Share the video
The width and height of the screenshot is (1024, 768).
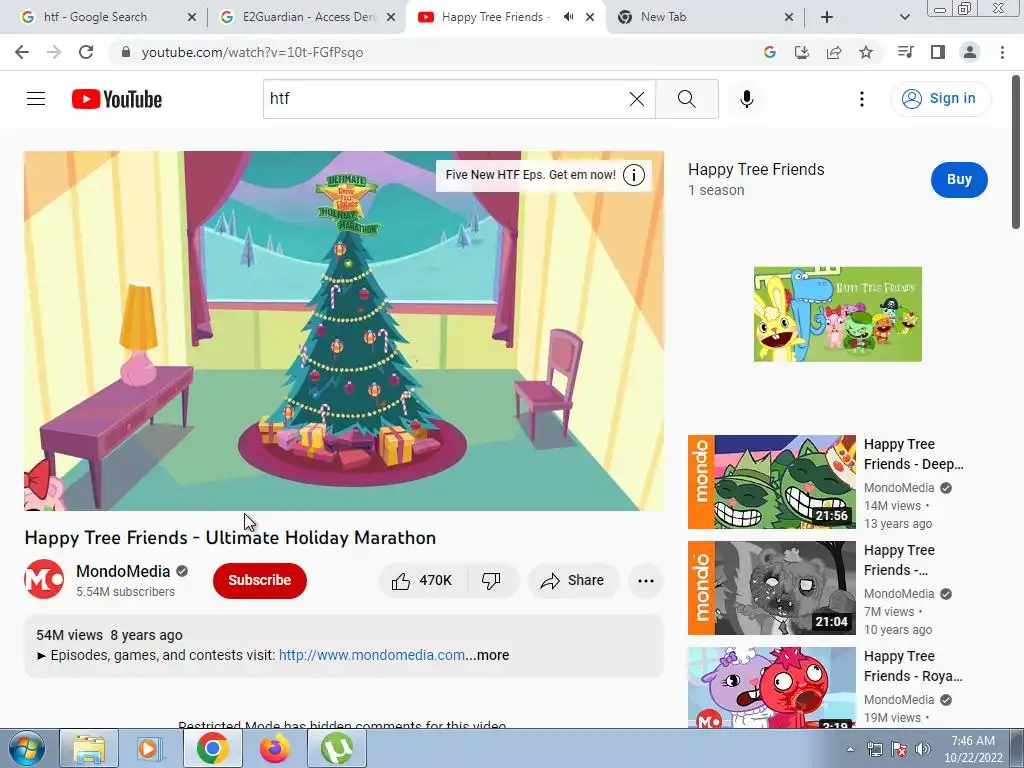click(573, 581)
